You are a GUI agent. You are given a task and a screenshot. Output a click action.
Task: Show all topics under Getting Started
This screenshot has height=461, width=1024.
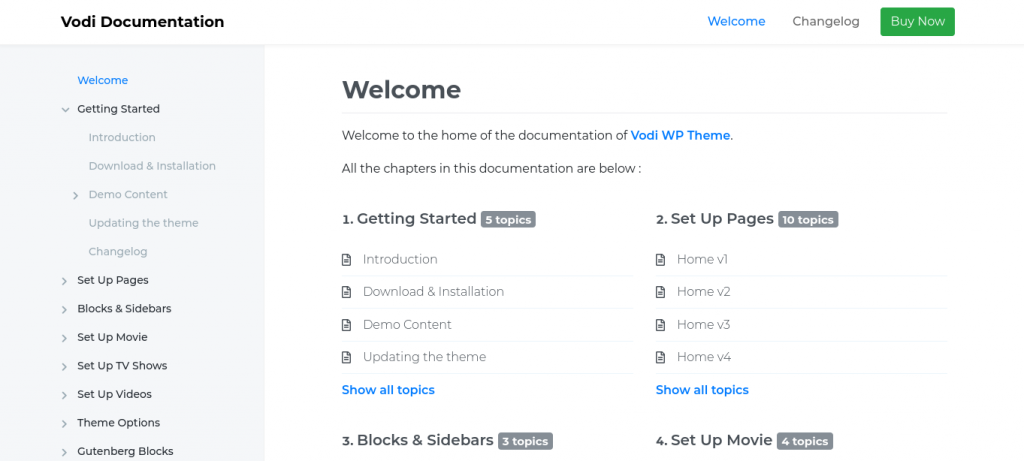point(388,390)
